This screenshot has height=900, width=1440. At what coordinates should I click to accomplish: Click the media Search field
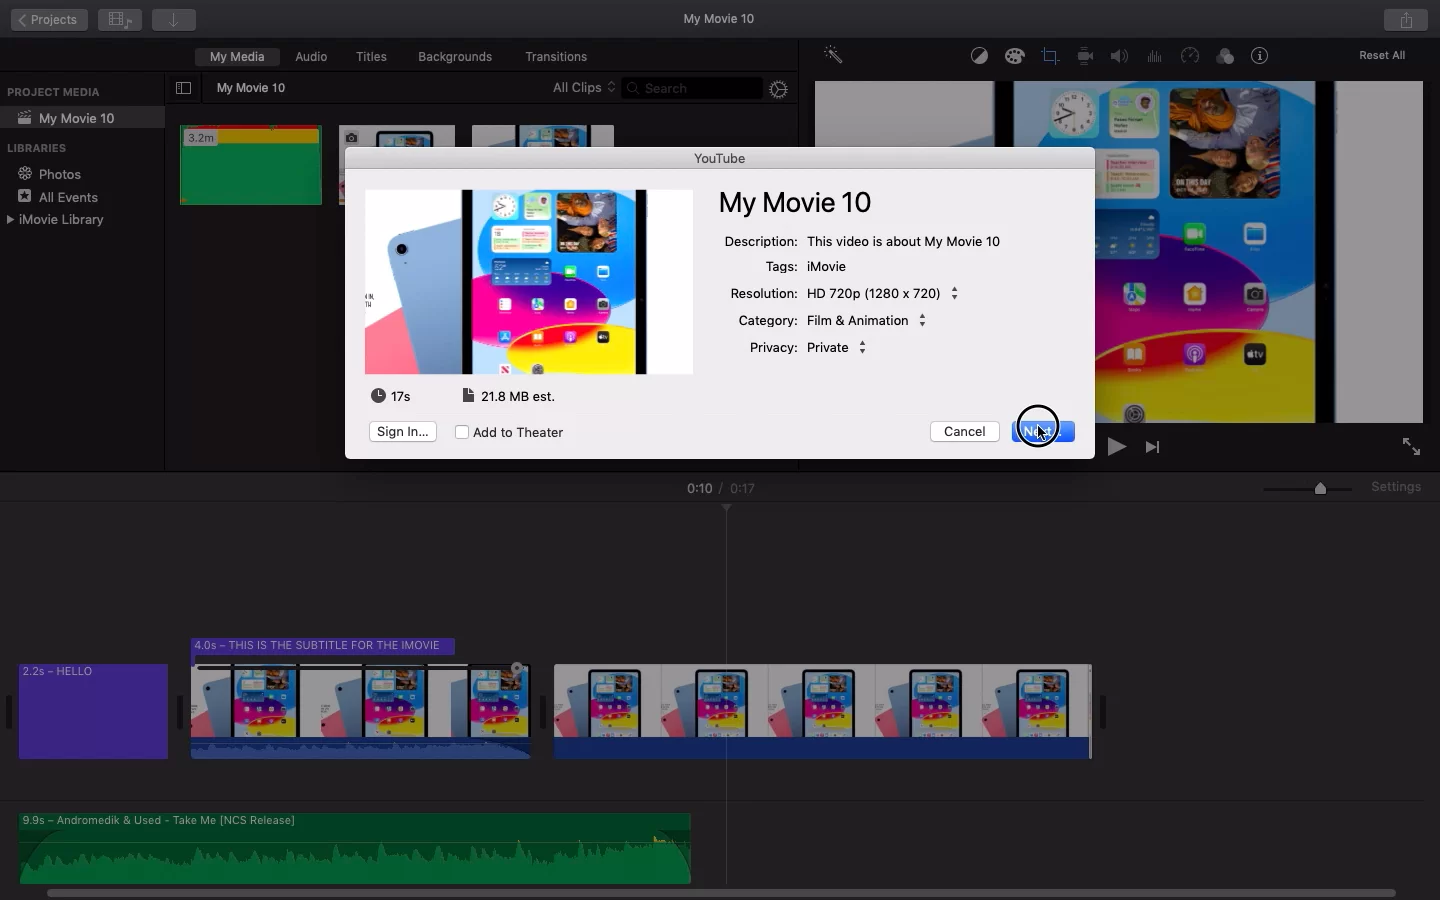(x=692, y=89)
